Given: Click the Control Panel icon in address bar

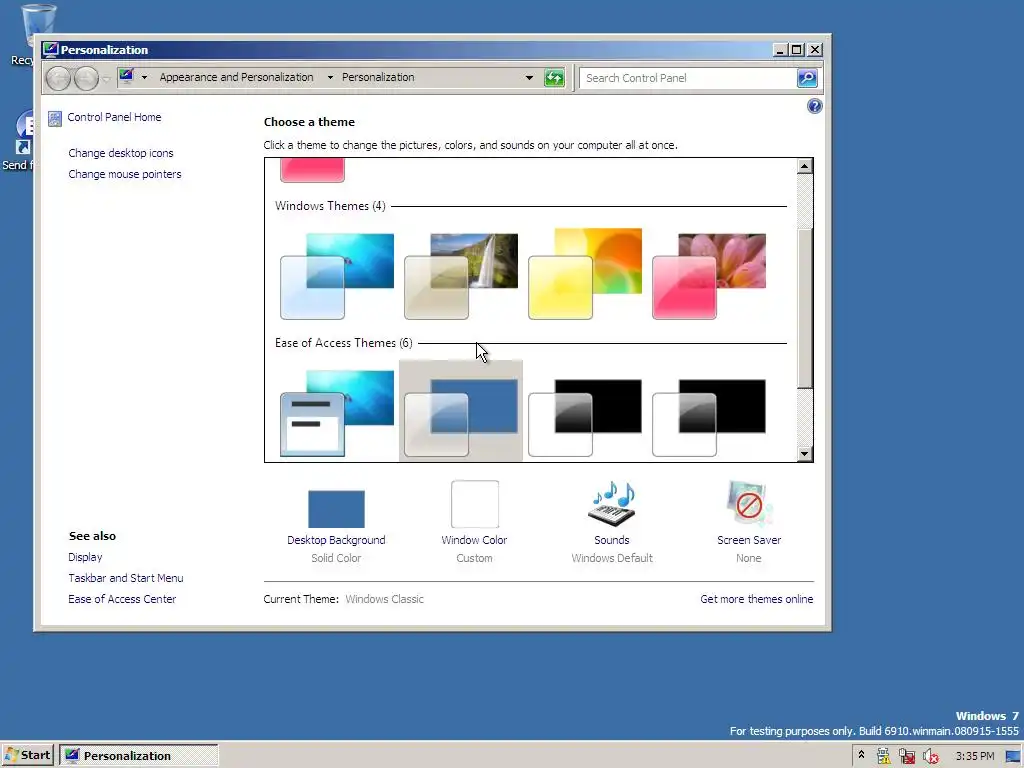Looking at the screenshot, I should (127, 76).
